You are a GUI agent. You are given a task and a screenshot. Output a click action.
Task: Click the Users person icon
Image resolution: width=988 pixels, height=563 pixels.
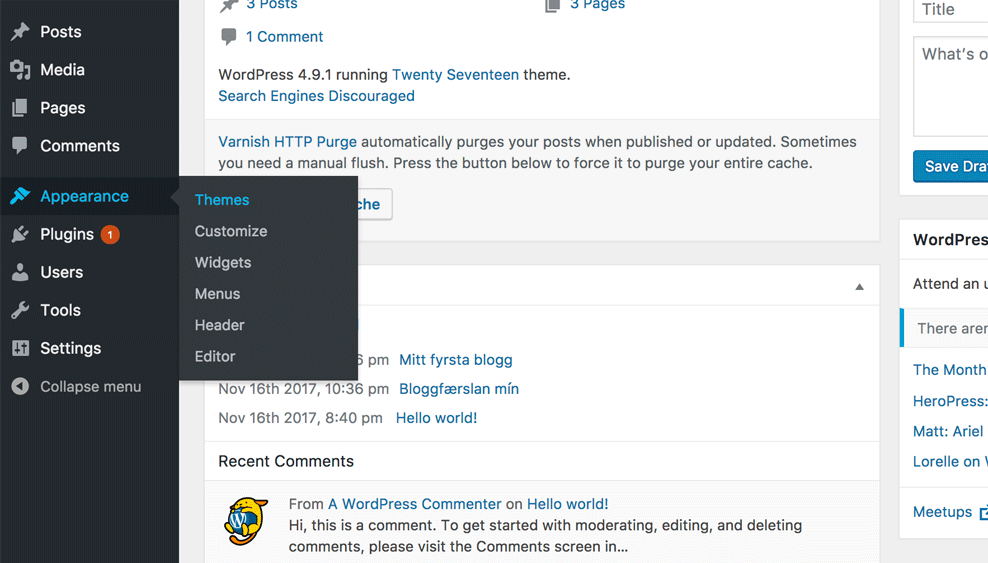20,272
